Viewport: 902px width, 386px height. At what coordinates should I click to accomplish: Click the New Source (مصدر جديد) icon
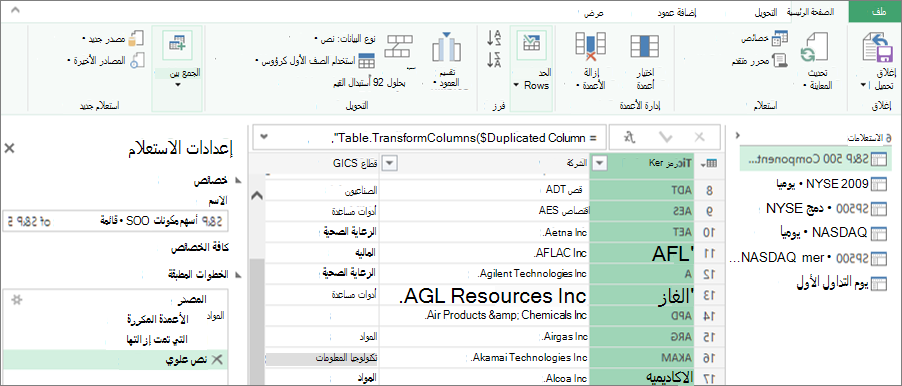[x=135, y=39]
